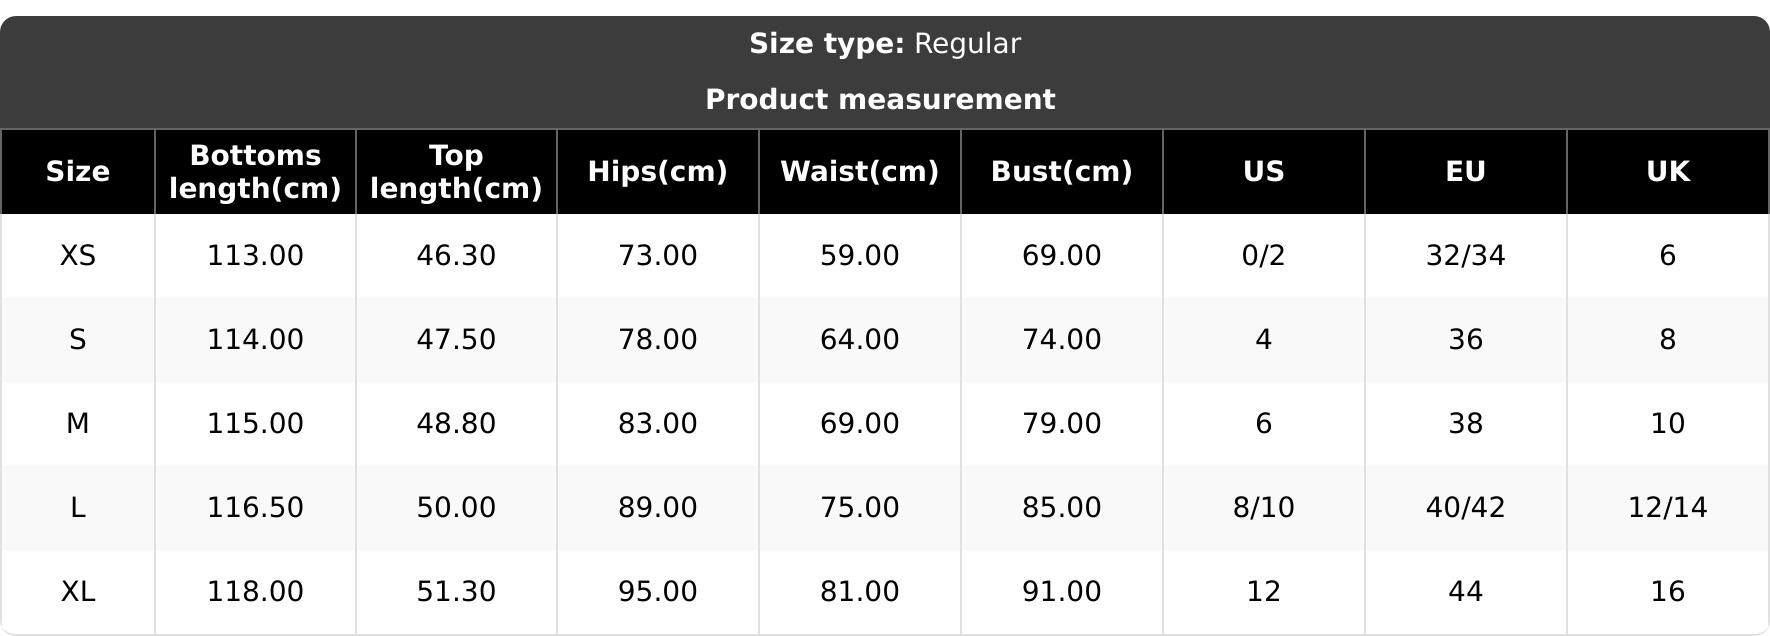1770x636 pixels.
Task: Select the Hips(cm) column header
Action: click(x=657, y=172)
